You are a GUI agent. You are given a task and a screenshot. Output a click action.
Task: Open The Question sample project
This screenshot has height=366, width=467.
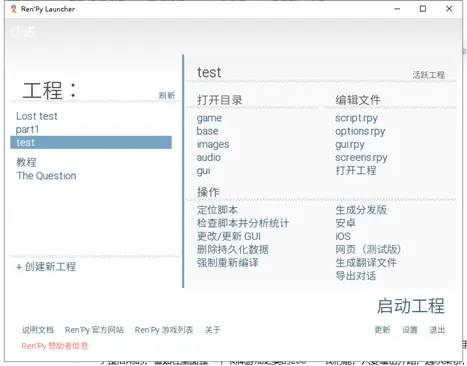46,176
